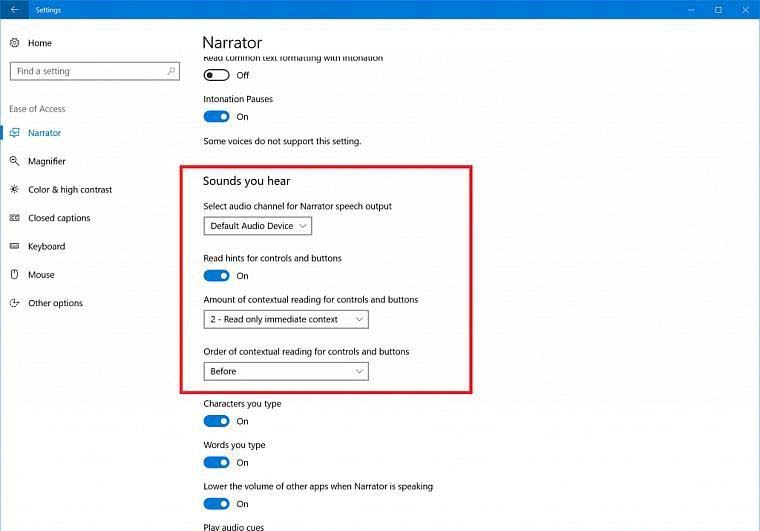Click the Color & high contrast sun icon
This screenshot has width=760, height=531.
pos(15,189)
